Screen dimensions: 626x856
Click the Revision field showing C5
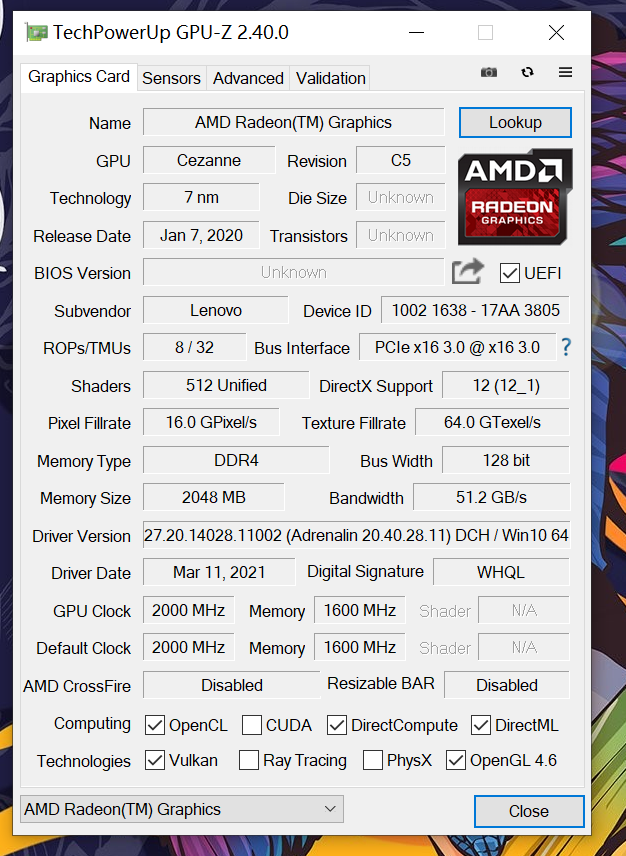401,160
